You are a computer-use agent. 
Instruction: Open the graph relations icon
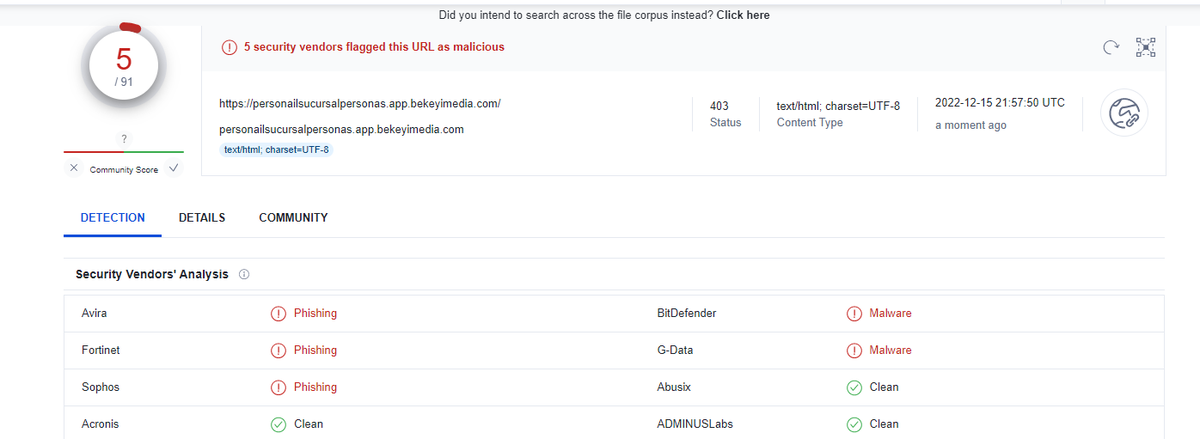[1146, 47]
